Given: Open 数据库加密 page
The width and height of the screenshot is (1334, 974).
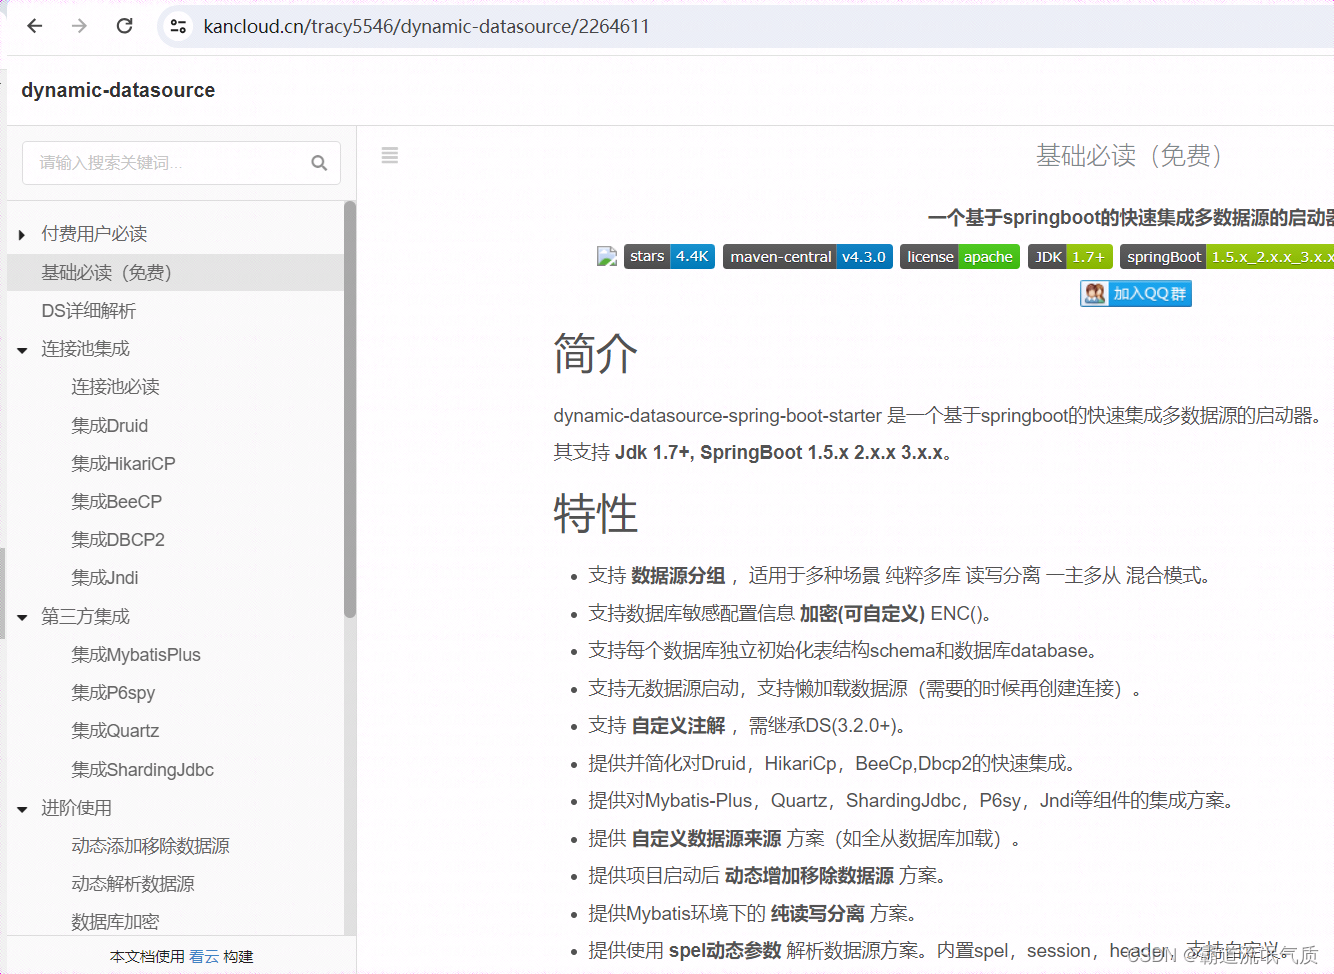Looking at the screenshot, I should [x=115, y=922].
